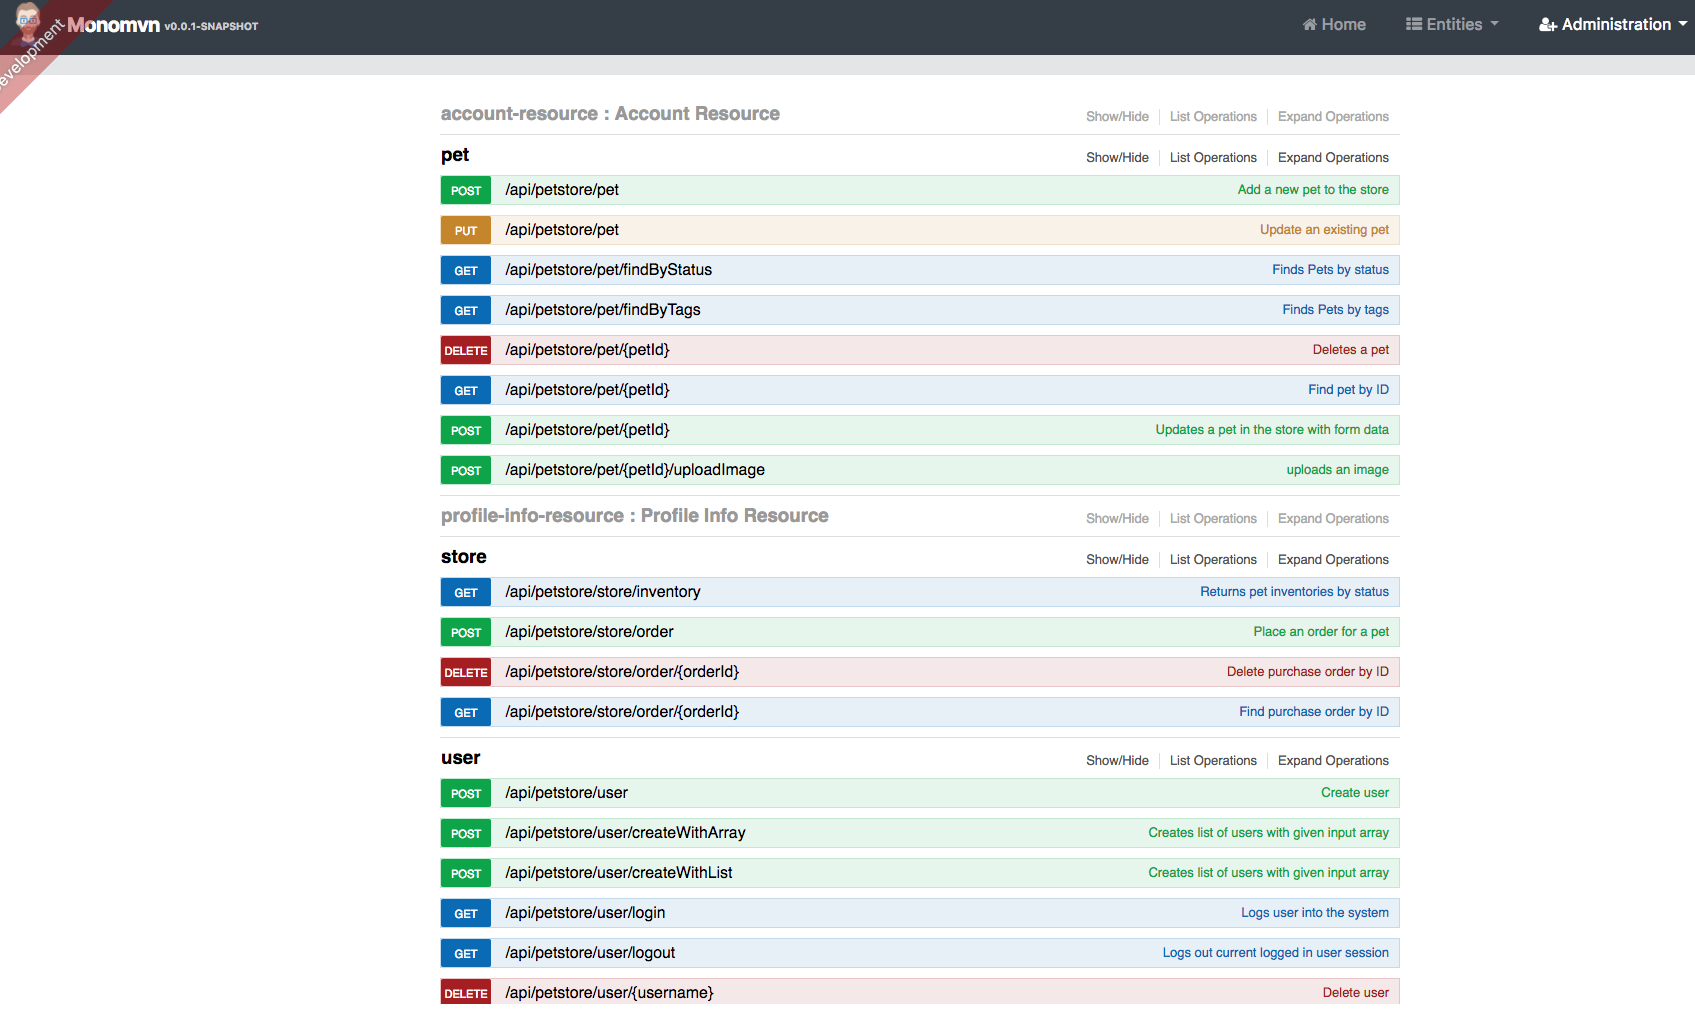Screen dimensions: 1695x1020
Task: Select the GET badge on the user login endpoint
Action: tap(465, 912)
